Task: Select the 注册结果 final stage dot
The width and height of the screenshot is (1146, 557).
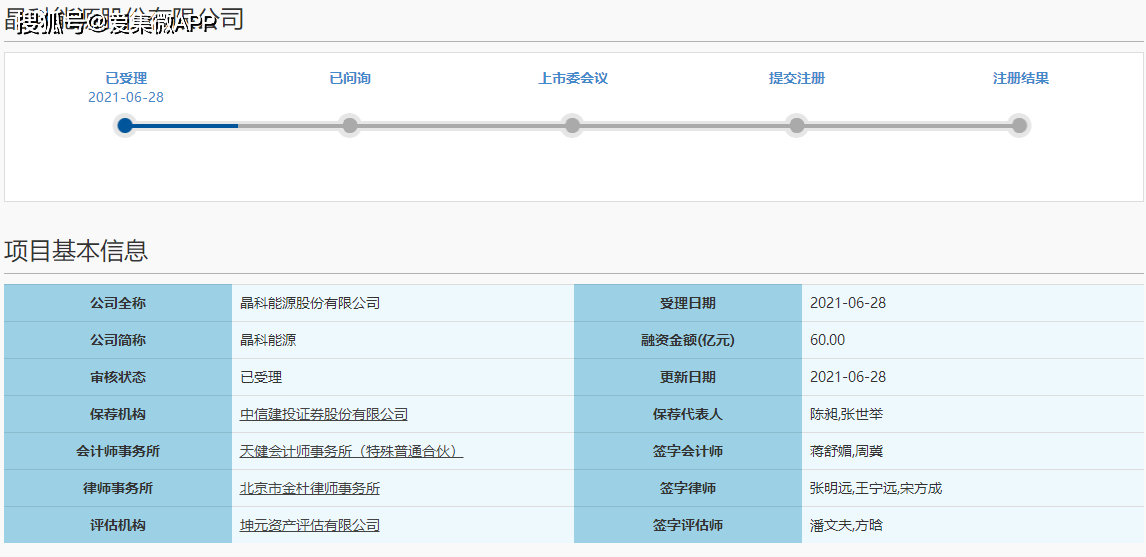Action: [1019, 125]
